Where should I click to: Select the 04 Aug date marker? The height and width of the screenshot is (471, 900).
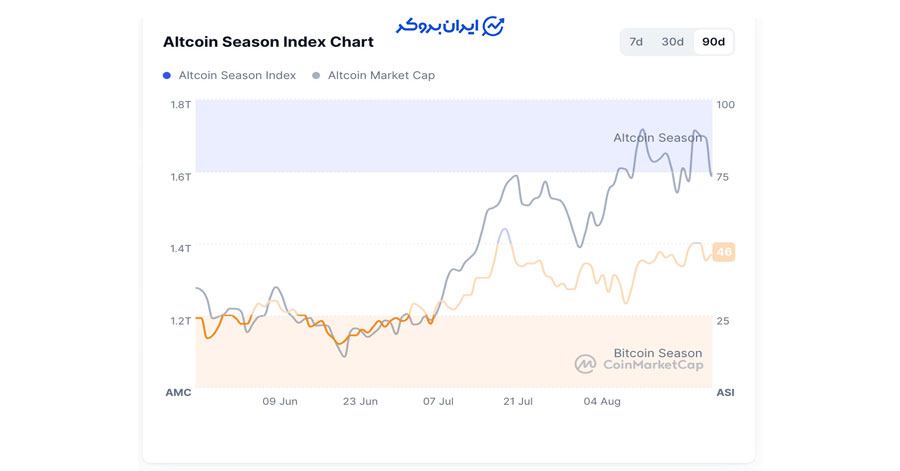602,401
